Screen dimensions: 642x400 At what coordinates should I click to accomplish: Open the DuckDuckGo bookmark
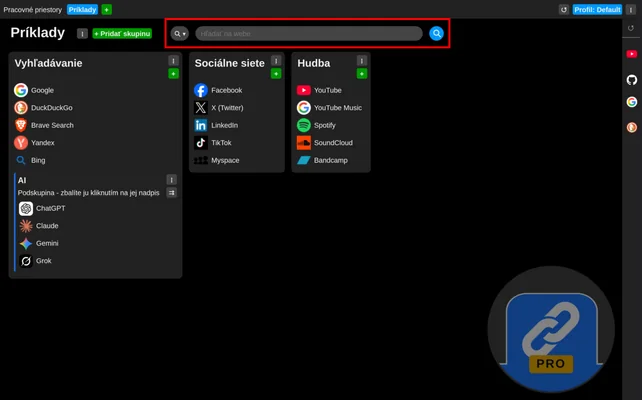click(x=43, y=108)
